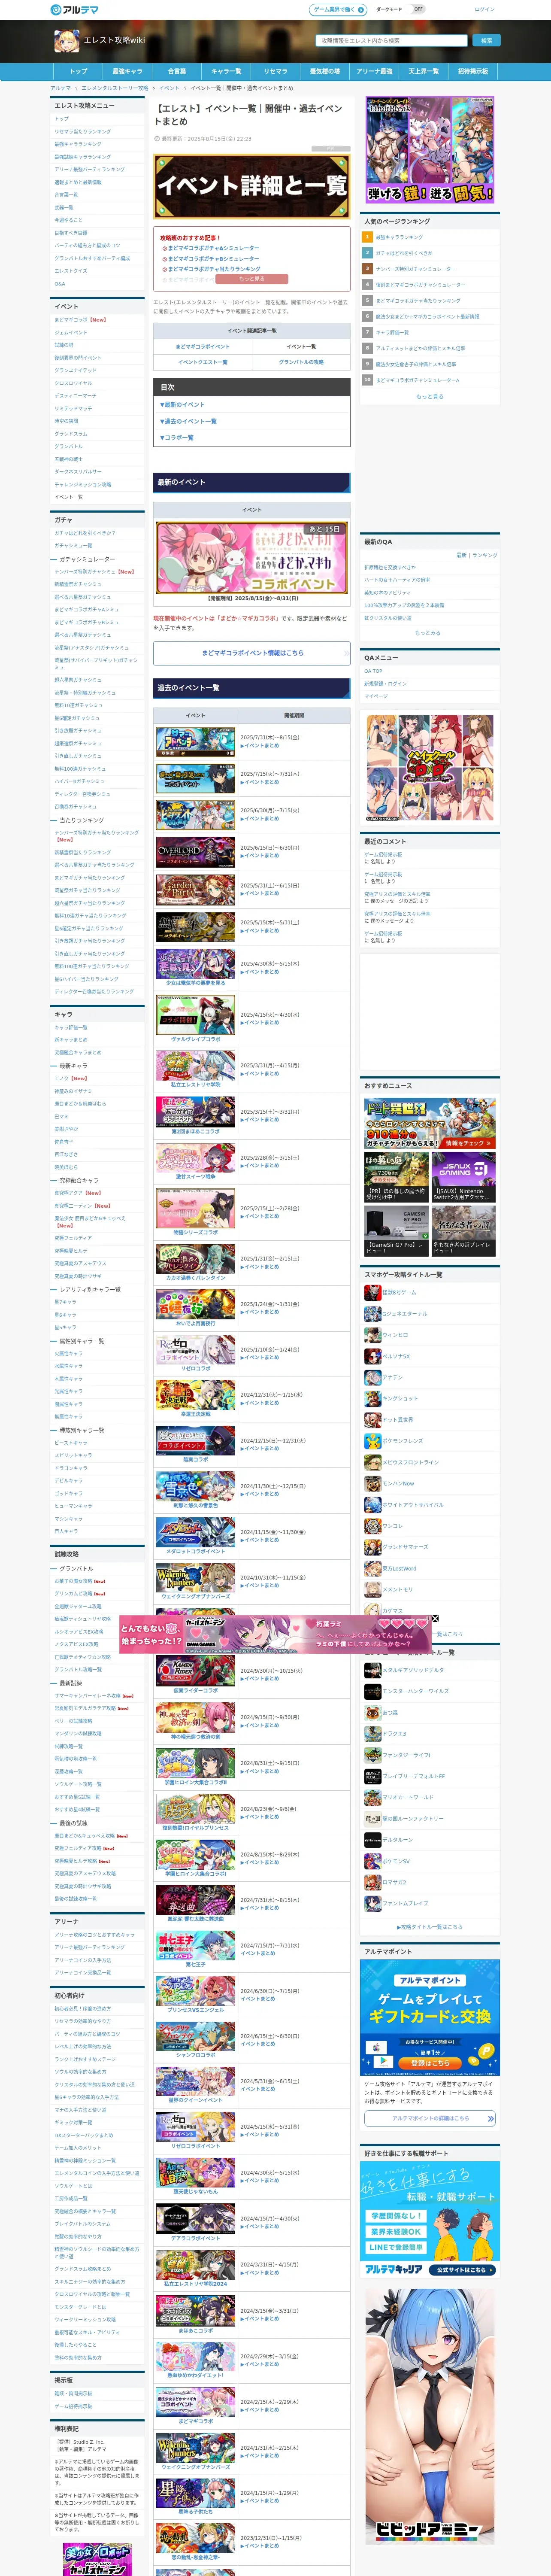Click the ポケモンフレンズ Pikachu icon
Viewport: 551px width, 2576px height.
click(372, 1441)
